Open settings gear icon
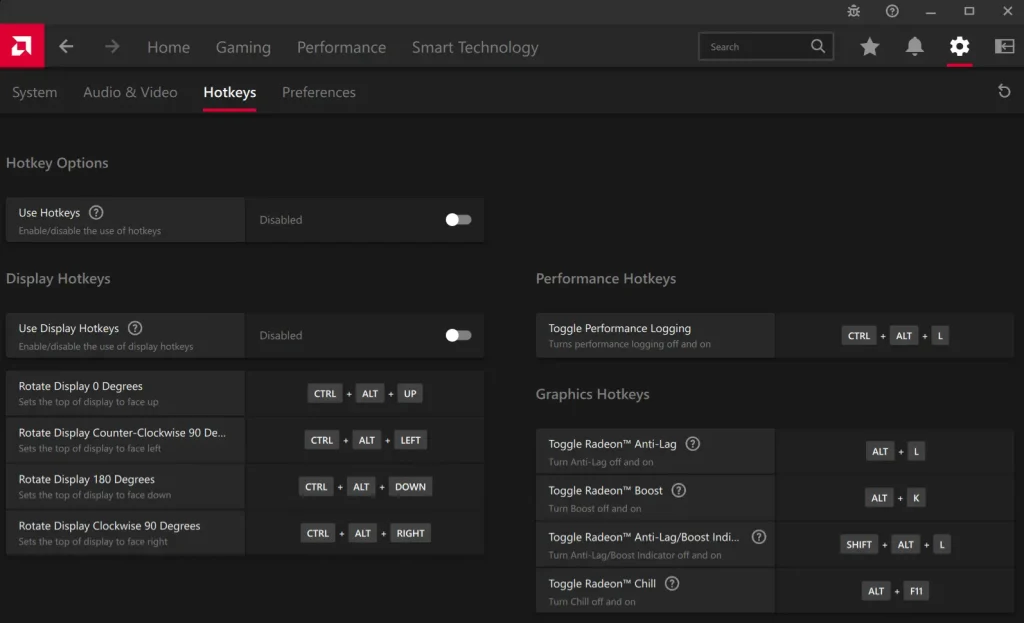 pos(959,46)
